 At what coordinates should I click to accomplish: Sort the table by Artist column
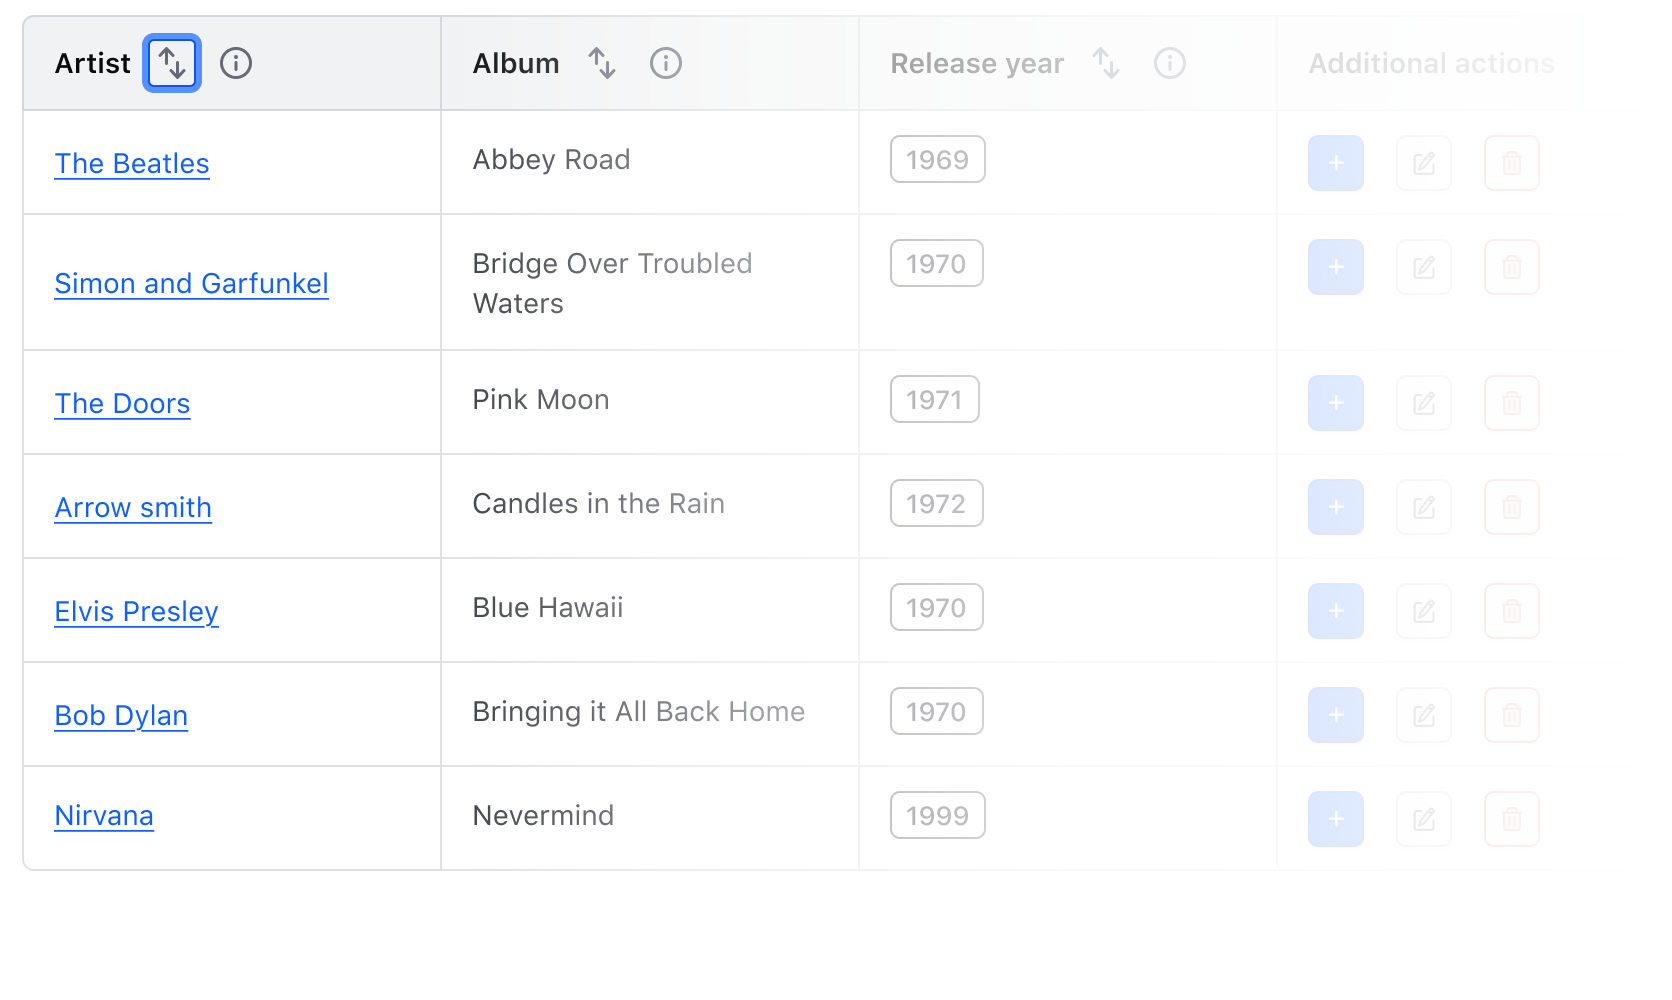tap(171, 62)
